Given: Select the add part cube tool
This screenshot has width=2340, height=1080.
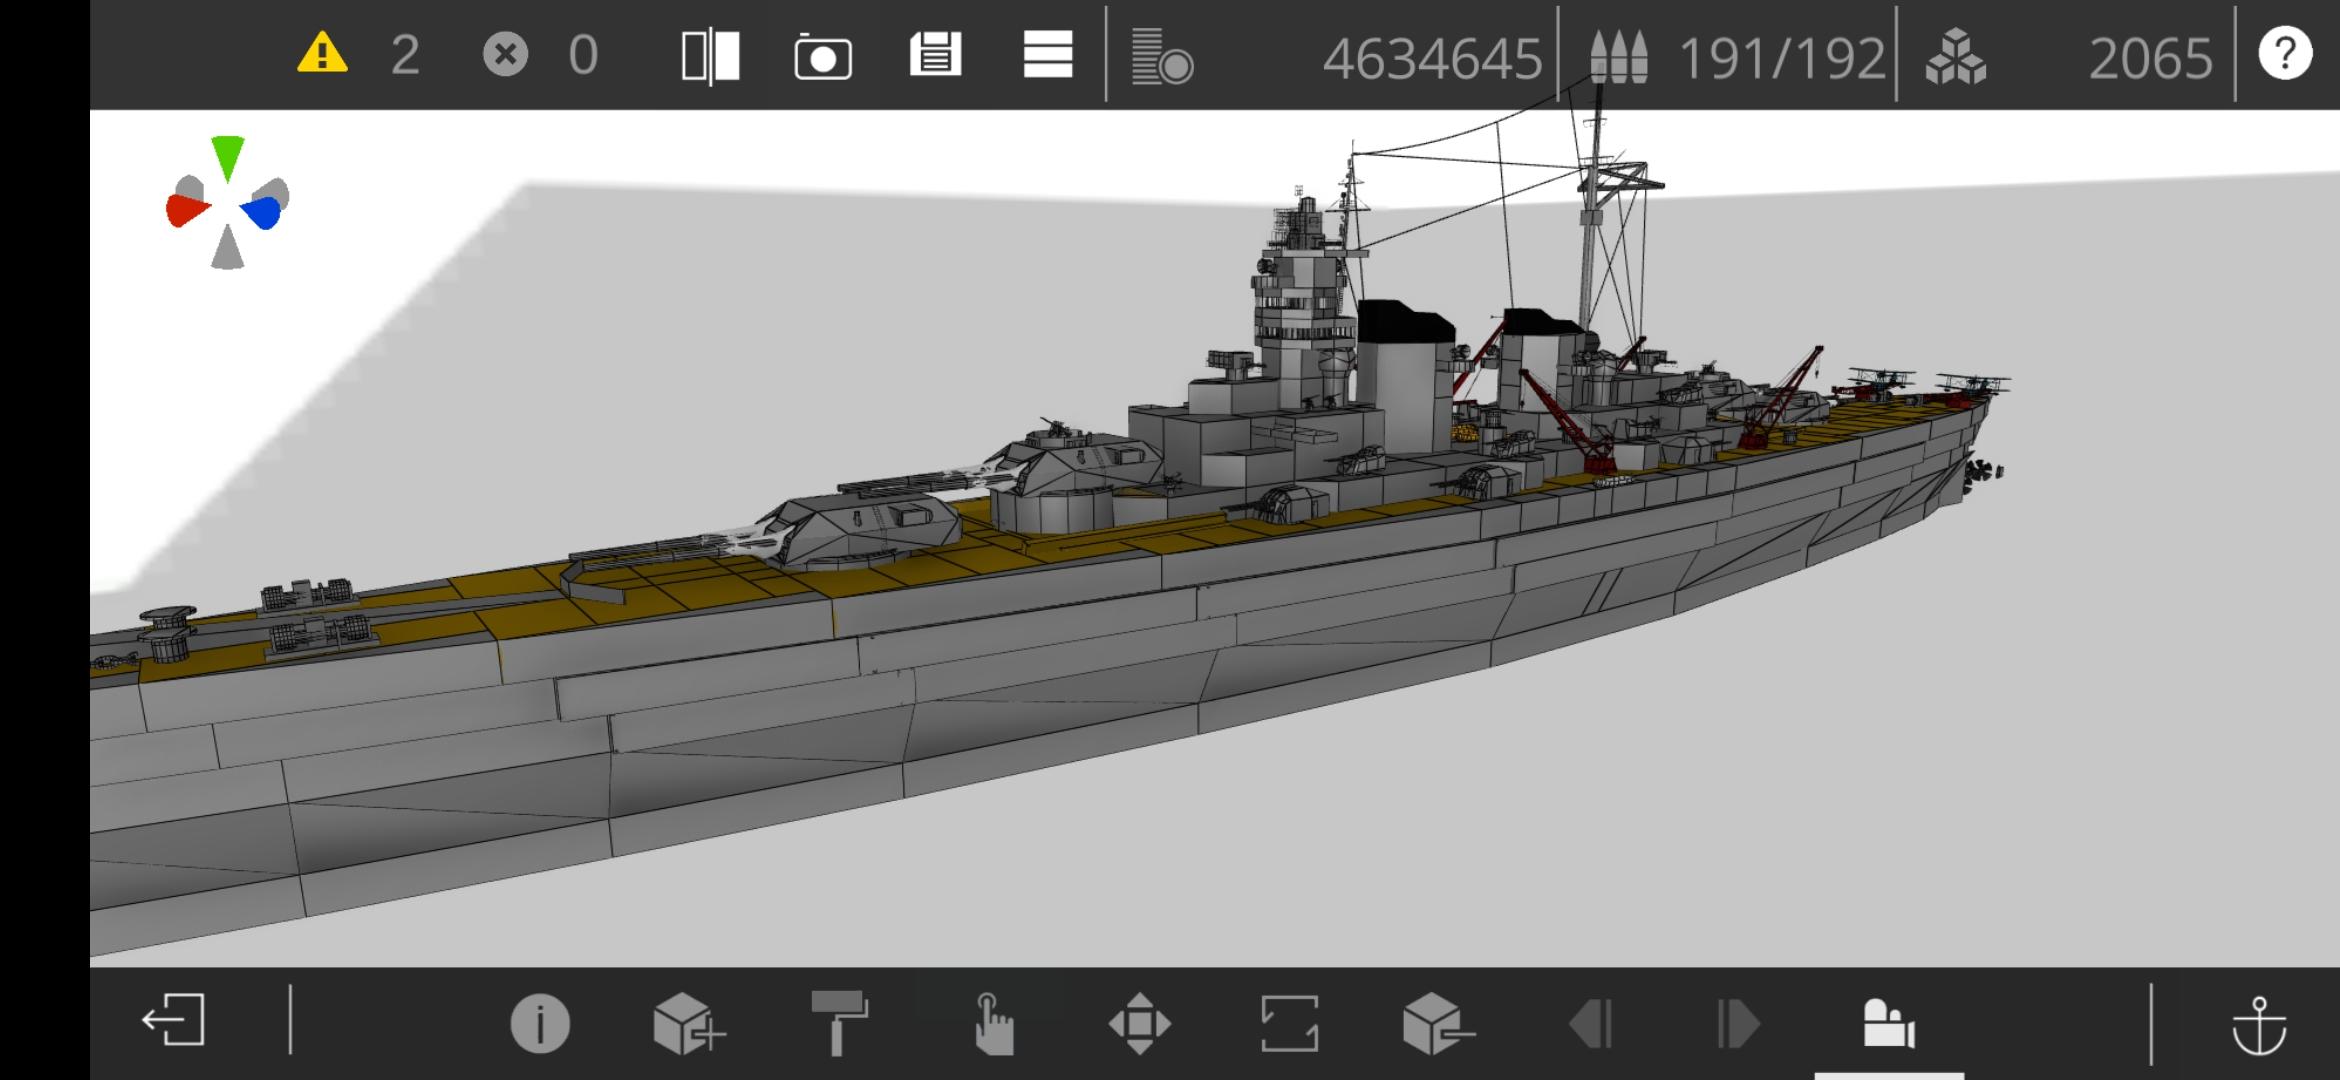Looking at the screenshot, I should point(688,1024).
